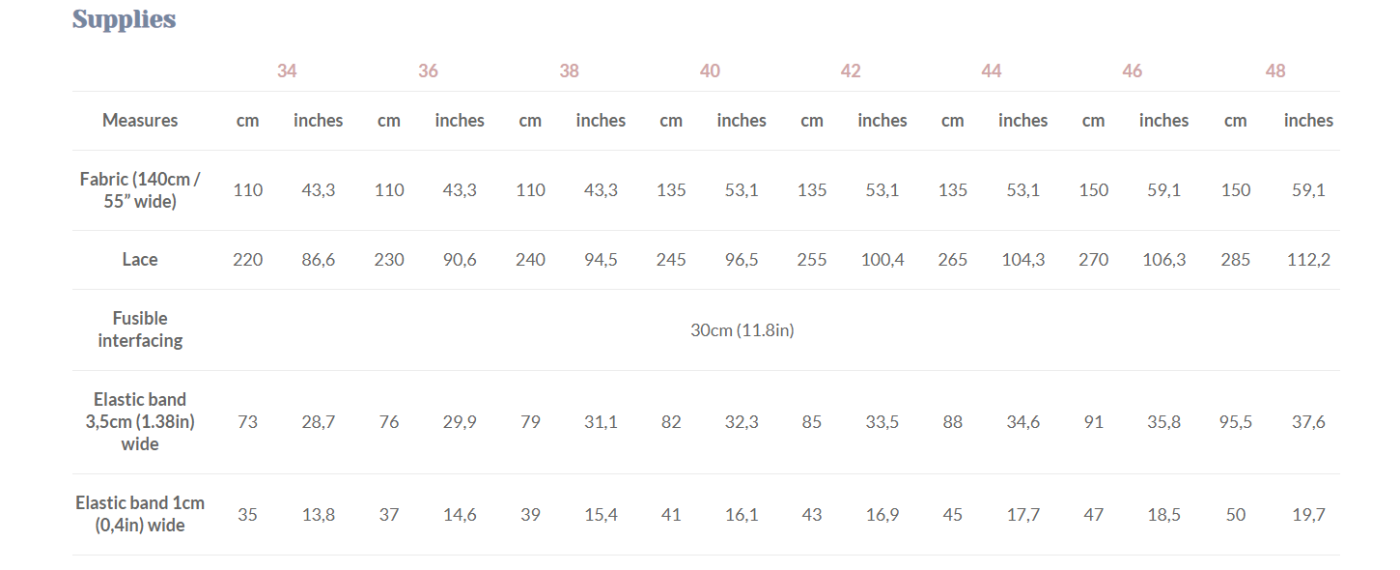Click the 220 cm lace value
The width and height of the screenshot is (1400, 570).
248,260
